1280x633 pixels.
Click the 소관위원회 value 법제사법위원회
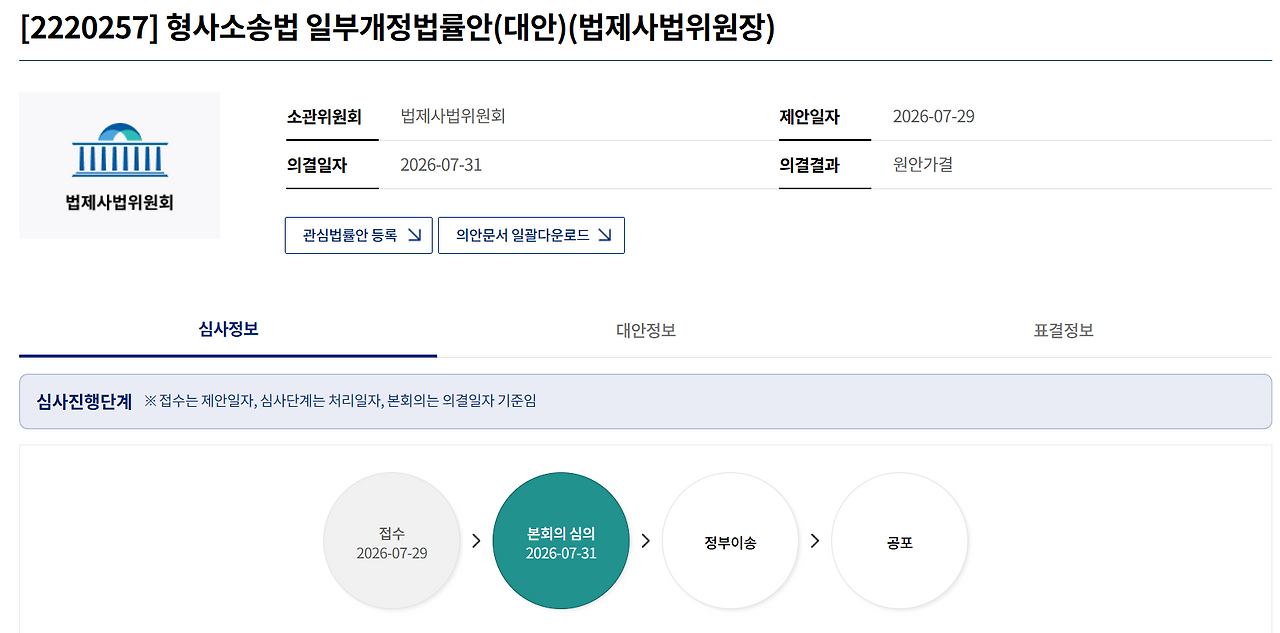coord(453,116)
